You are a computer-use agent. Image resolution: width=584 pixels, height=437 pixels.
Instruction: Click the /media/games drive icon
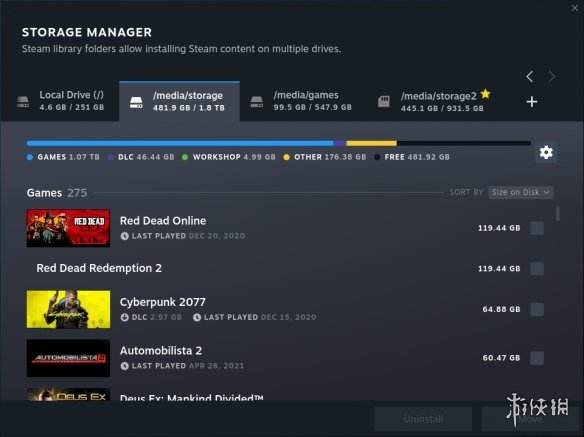pos(257,102)
